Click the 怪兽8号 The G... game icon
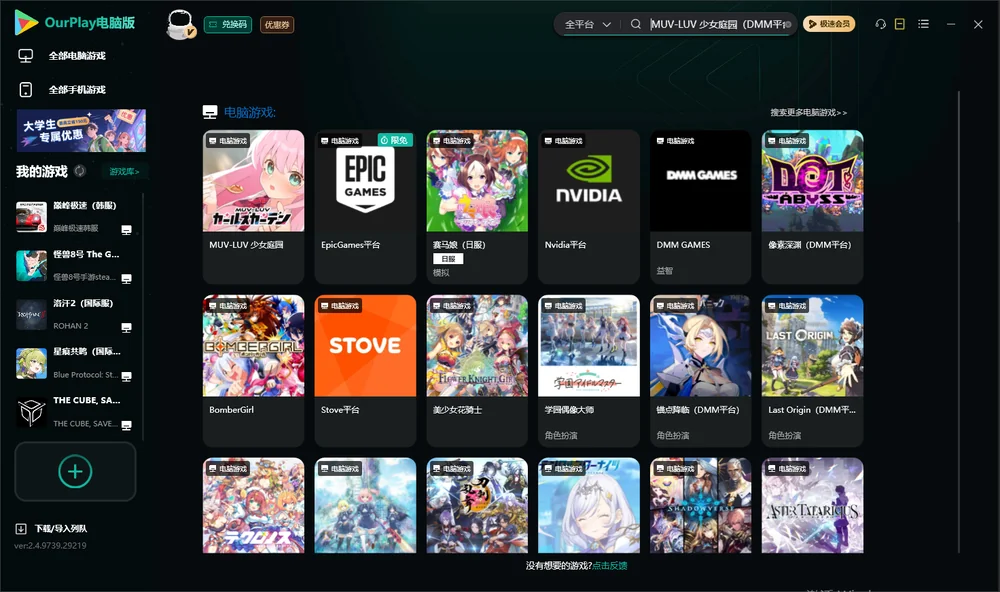The height and width of the screenshot is (592, 1000). point(31,265)
